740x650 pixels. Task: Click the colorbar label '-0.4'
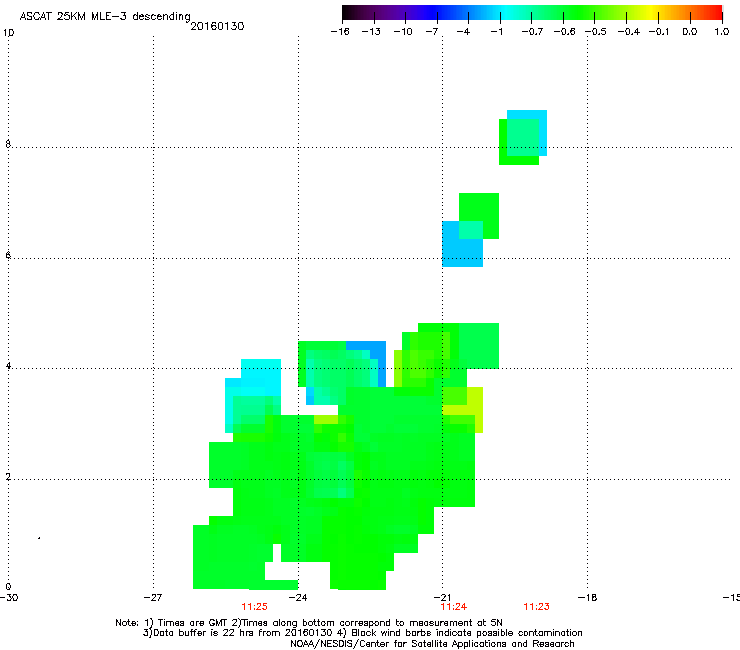[629, 32]
